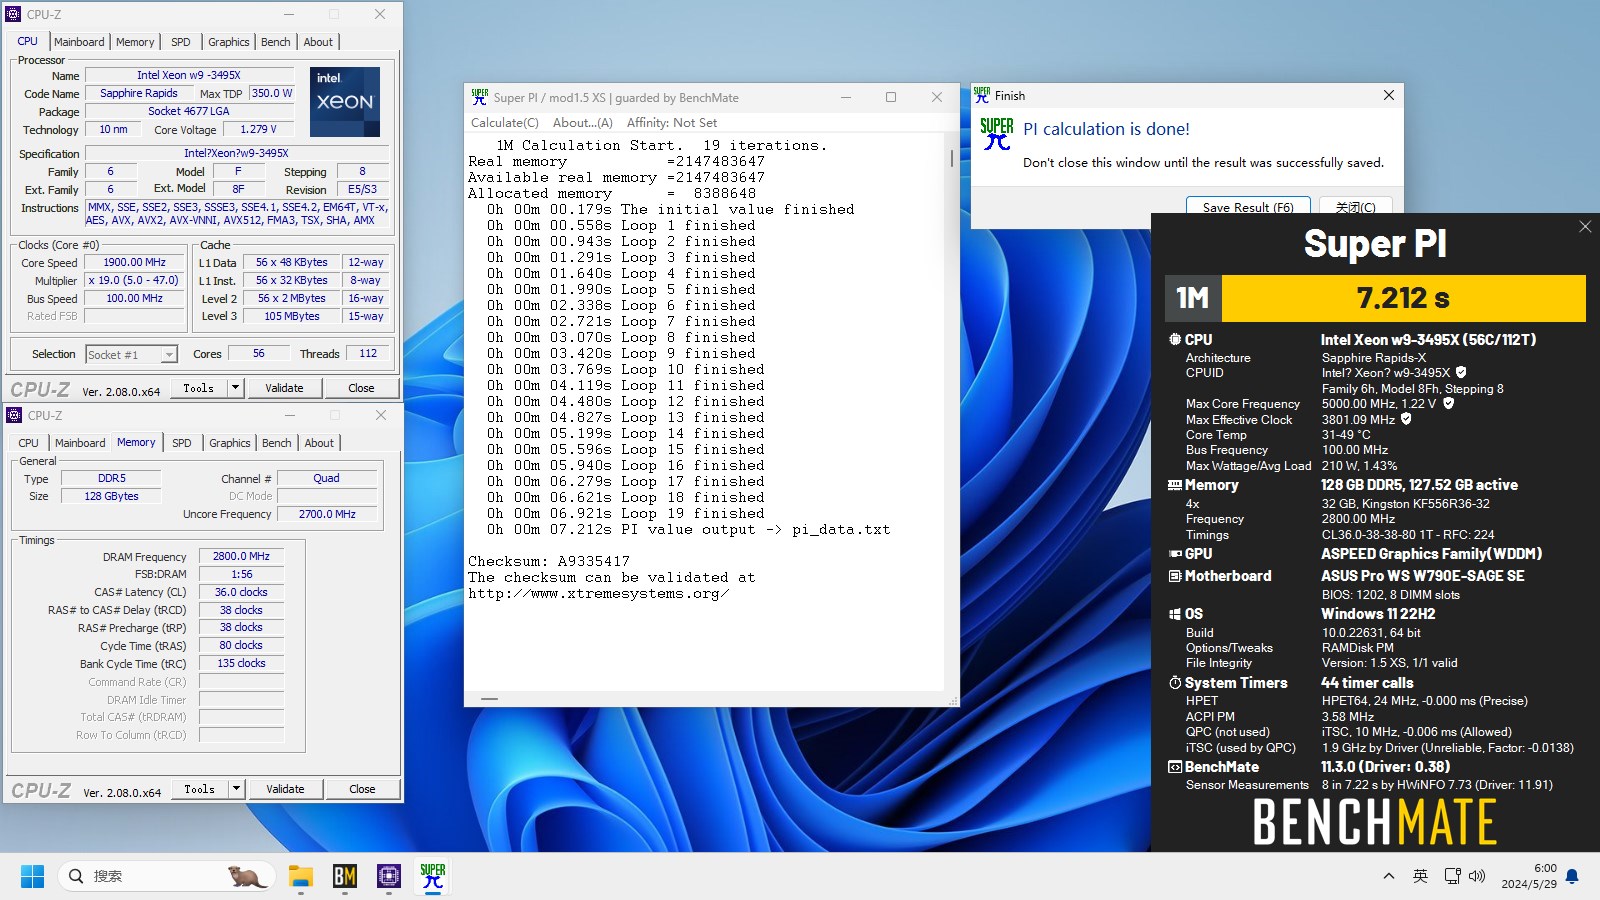
Task: Click the 7.212 s result score
Action: 1403,298
